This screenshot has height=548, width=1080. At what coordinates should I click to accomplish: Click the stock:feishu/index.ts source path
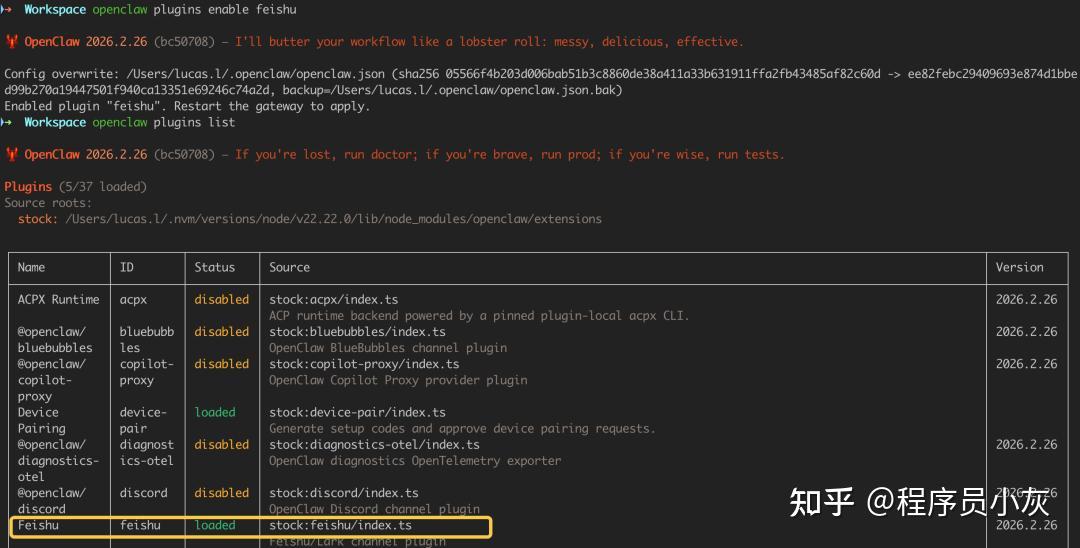[340, 525]
